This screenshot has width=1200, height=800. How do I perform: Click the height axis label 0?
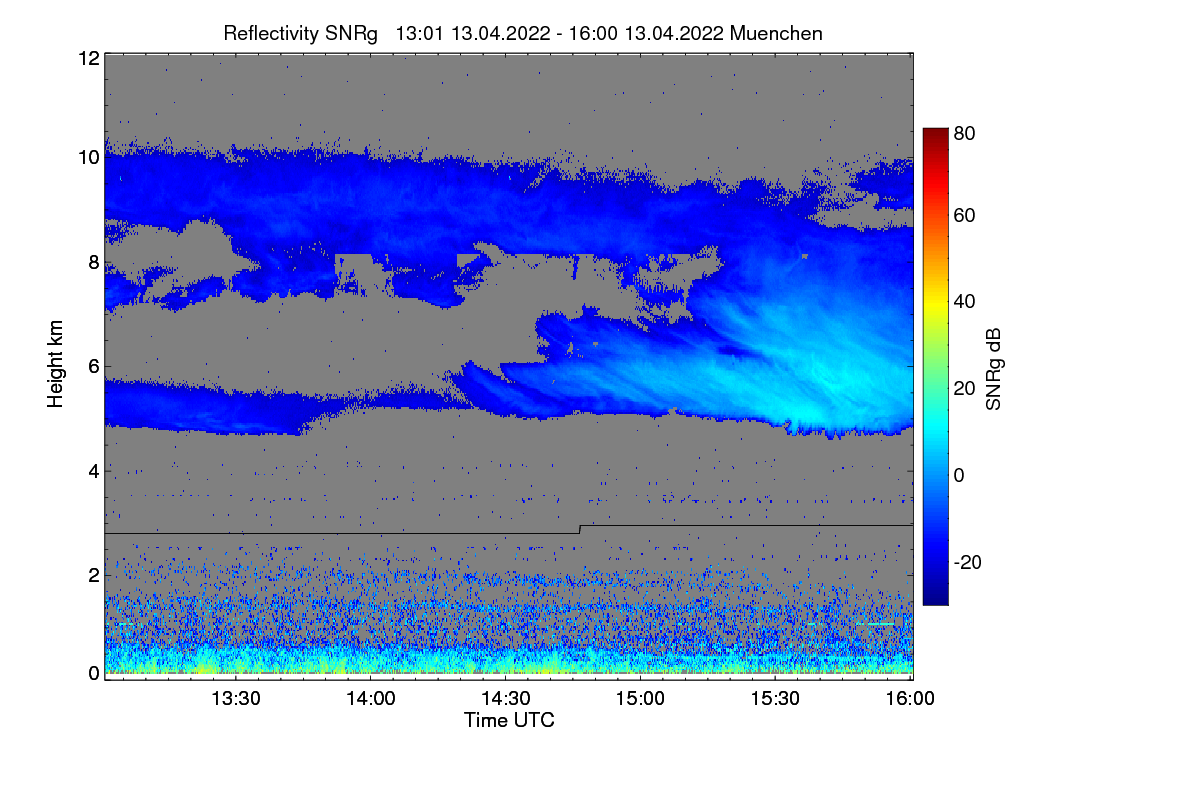click(x=93, y=673)
